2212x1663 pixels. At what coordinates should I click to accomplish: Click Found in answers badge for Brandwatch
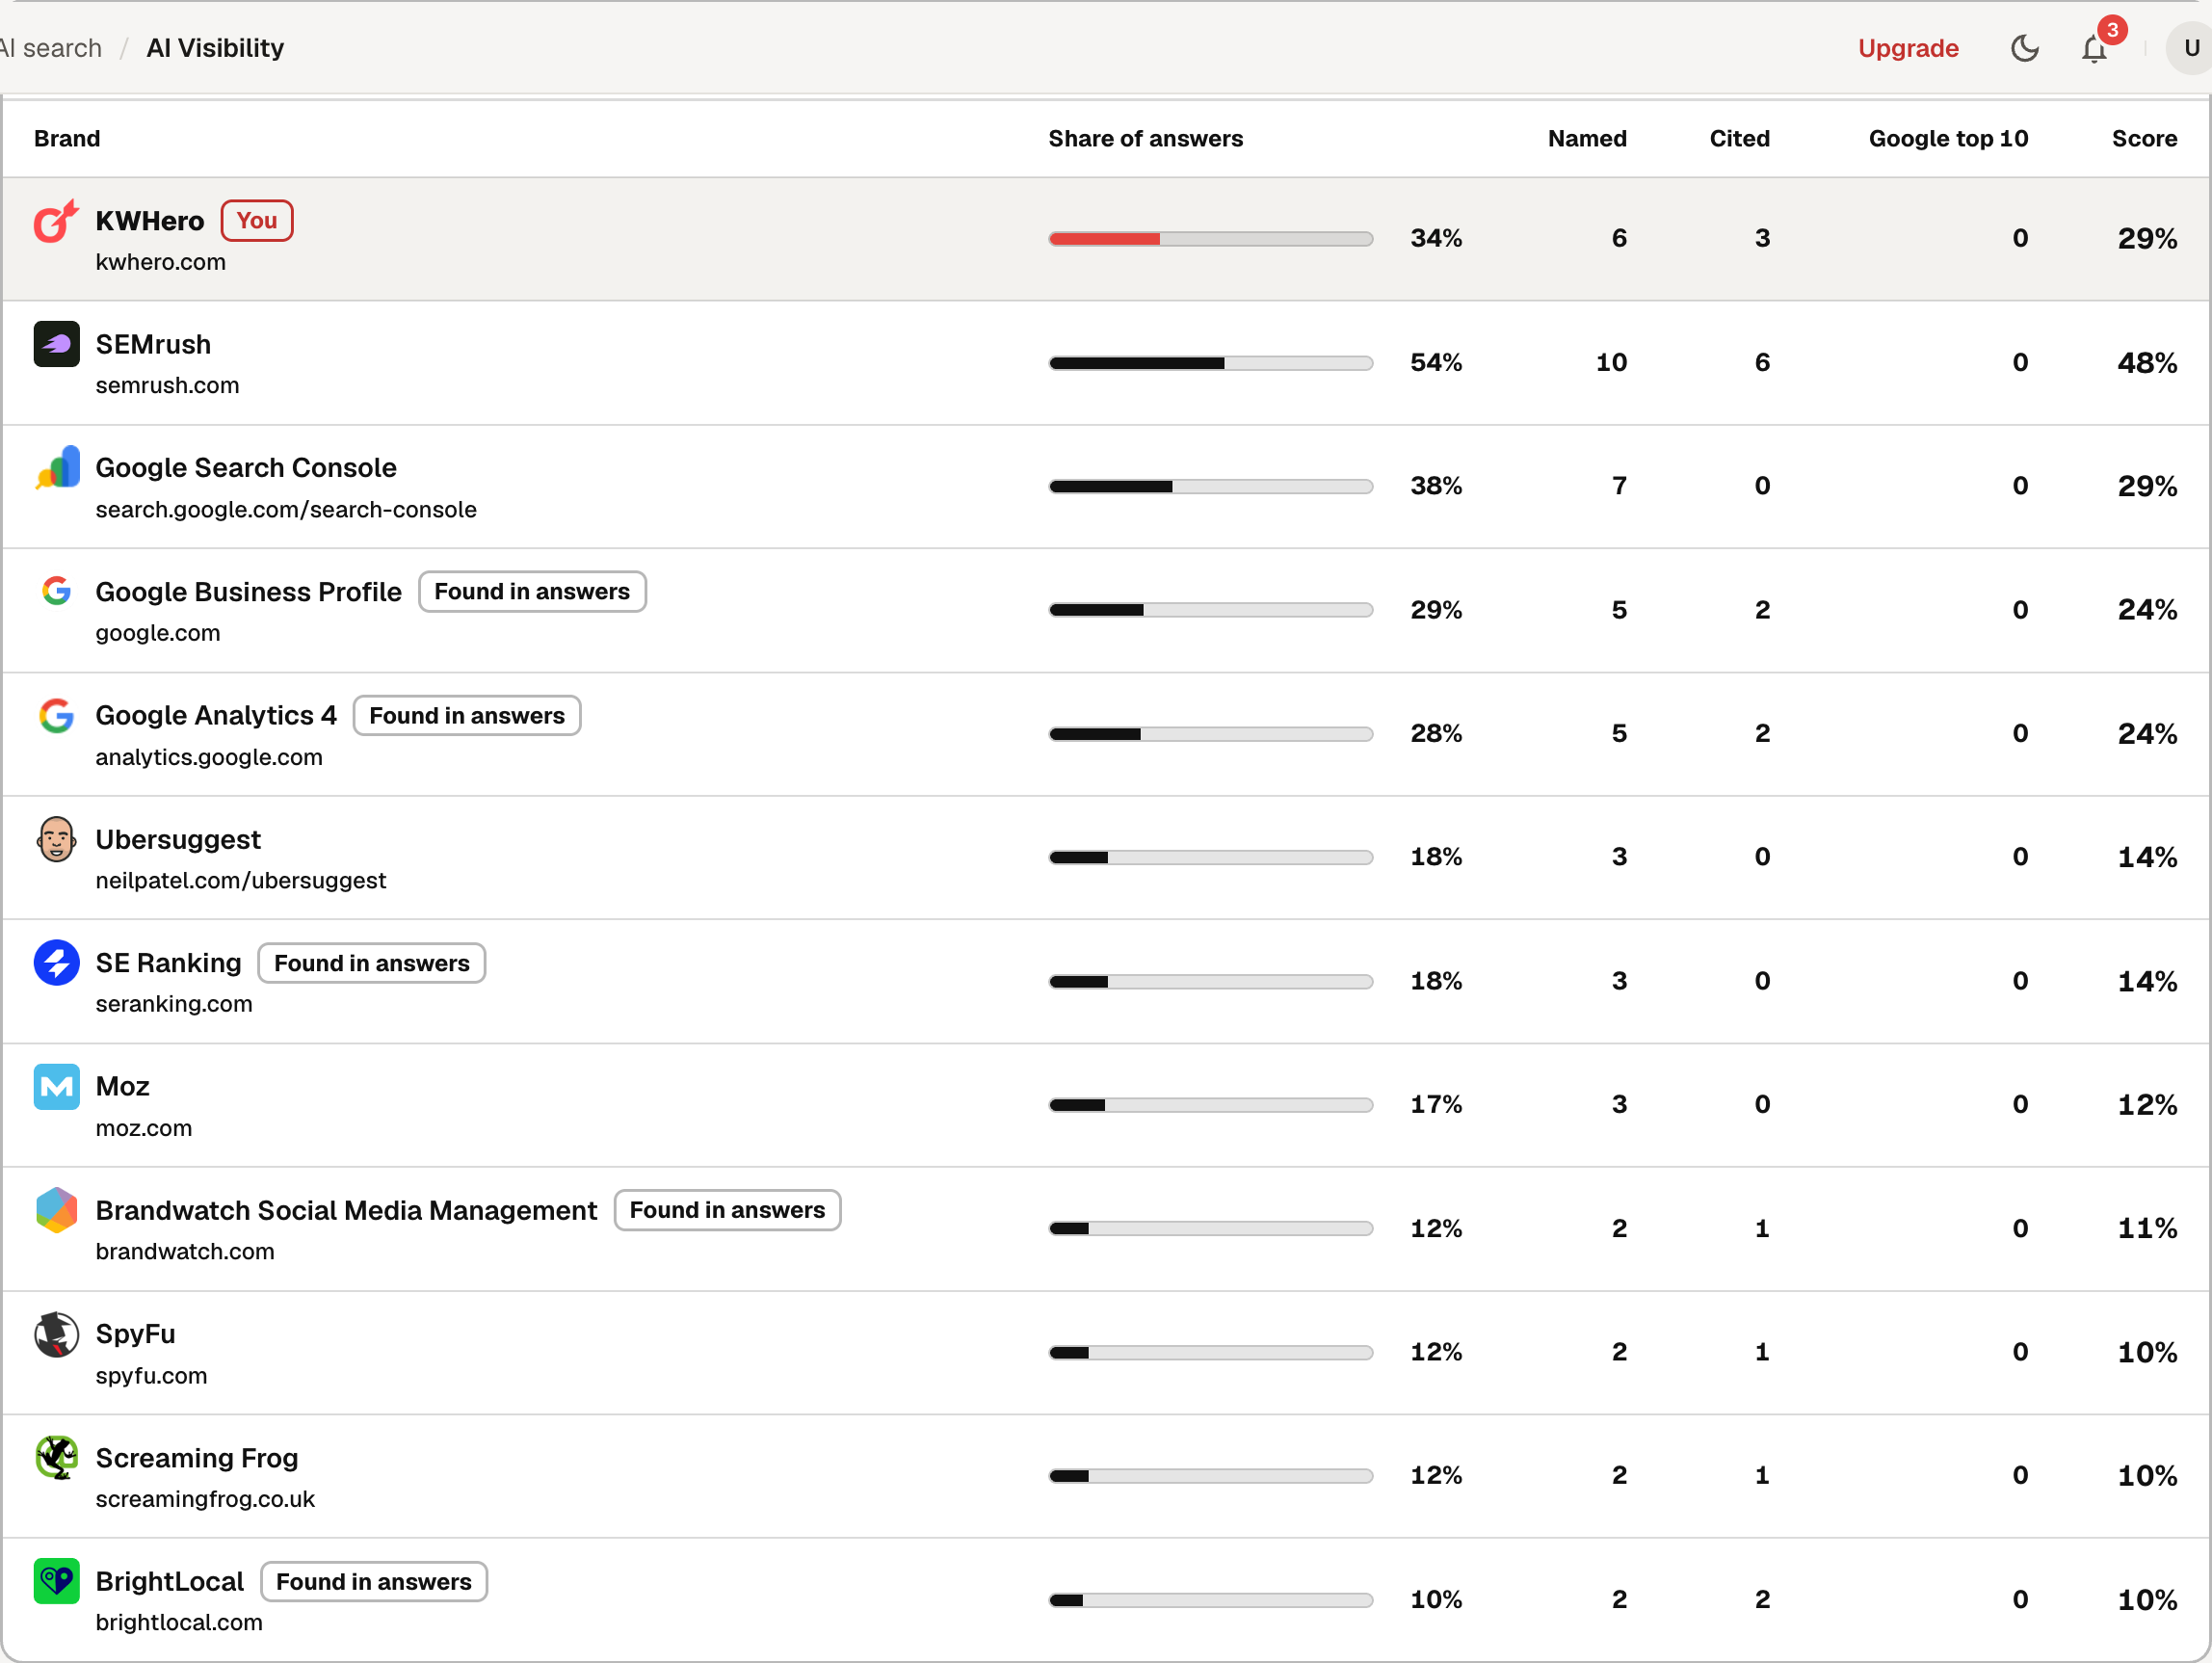point(727,1211)
